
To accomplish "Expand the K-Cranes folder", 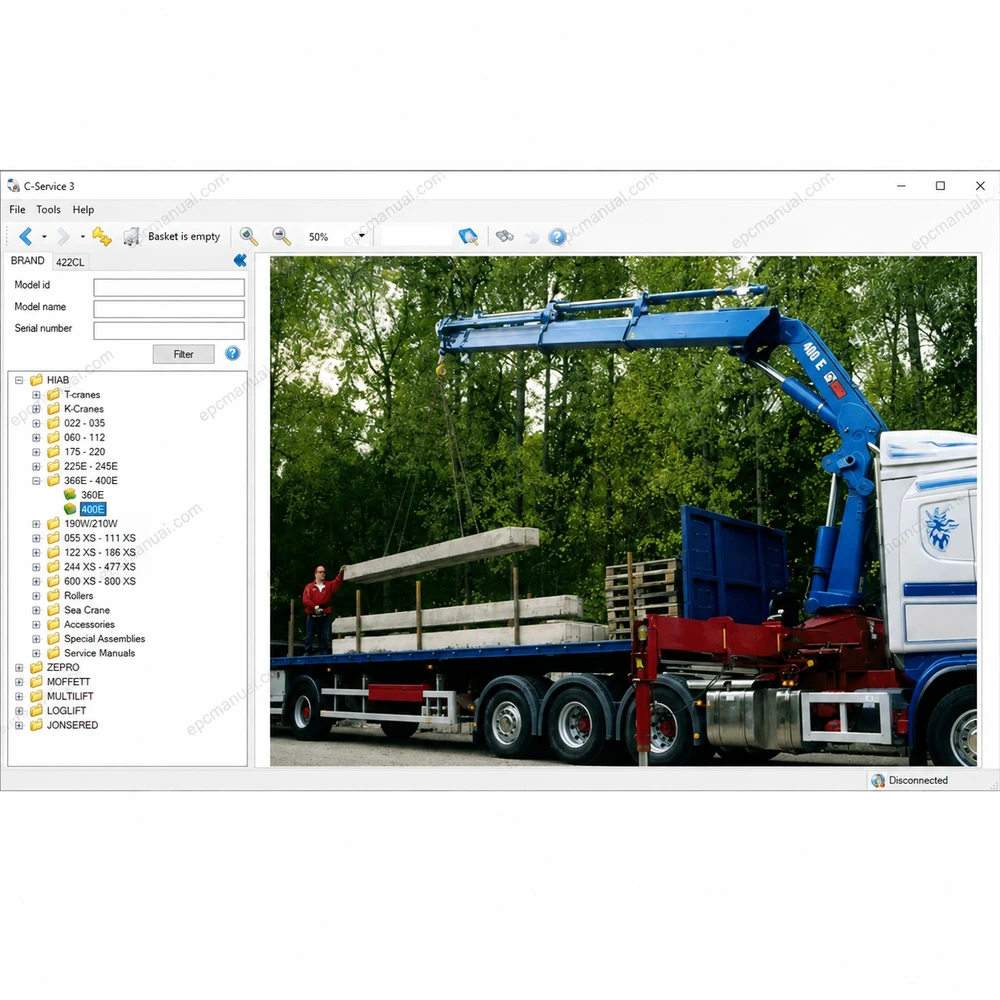I will pyautogui.click(x=36, y=409).
